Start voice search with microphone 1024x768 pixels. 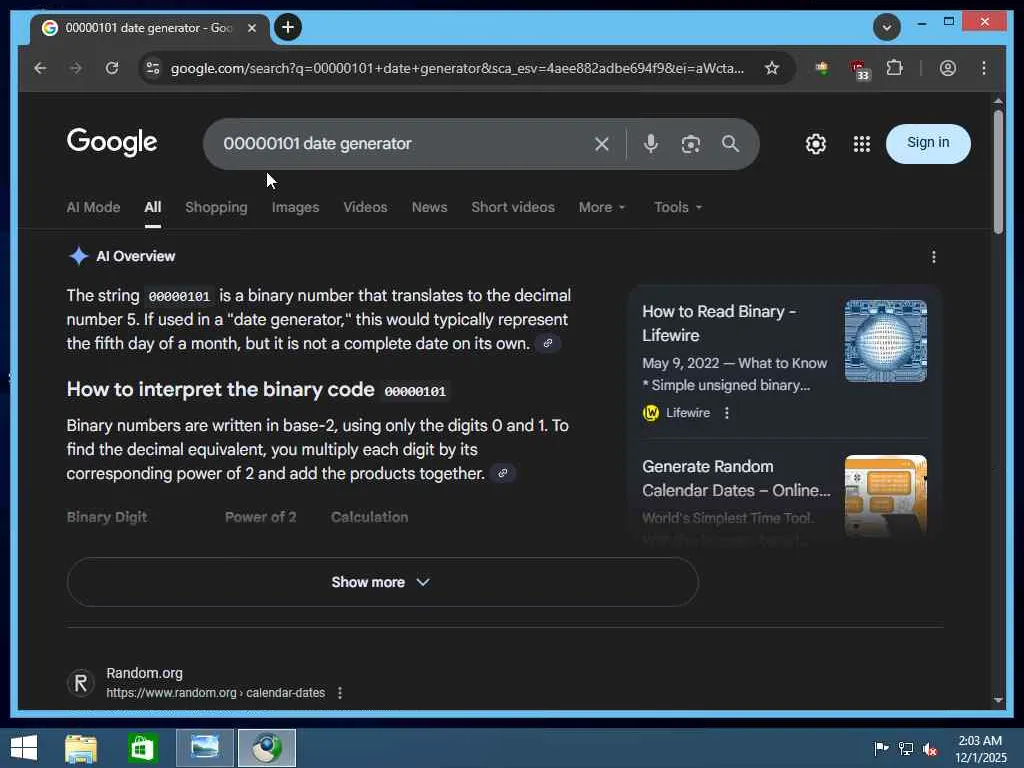click(650, 144)
